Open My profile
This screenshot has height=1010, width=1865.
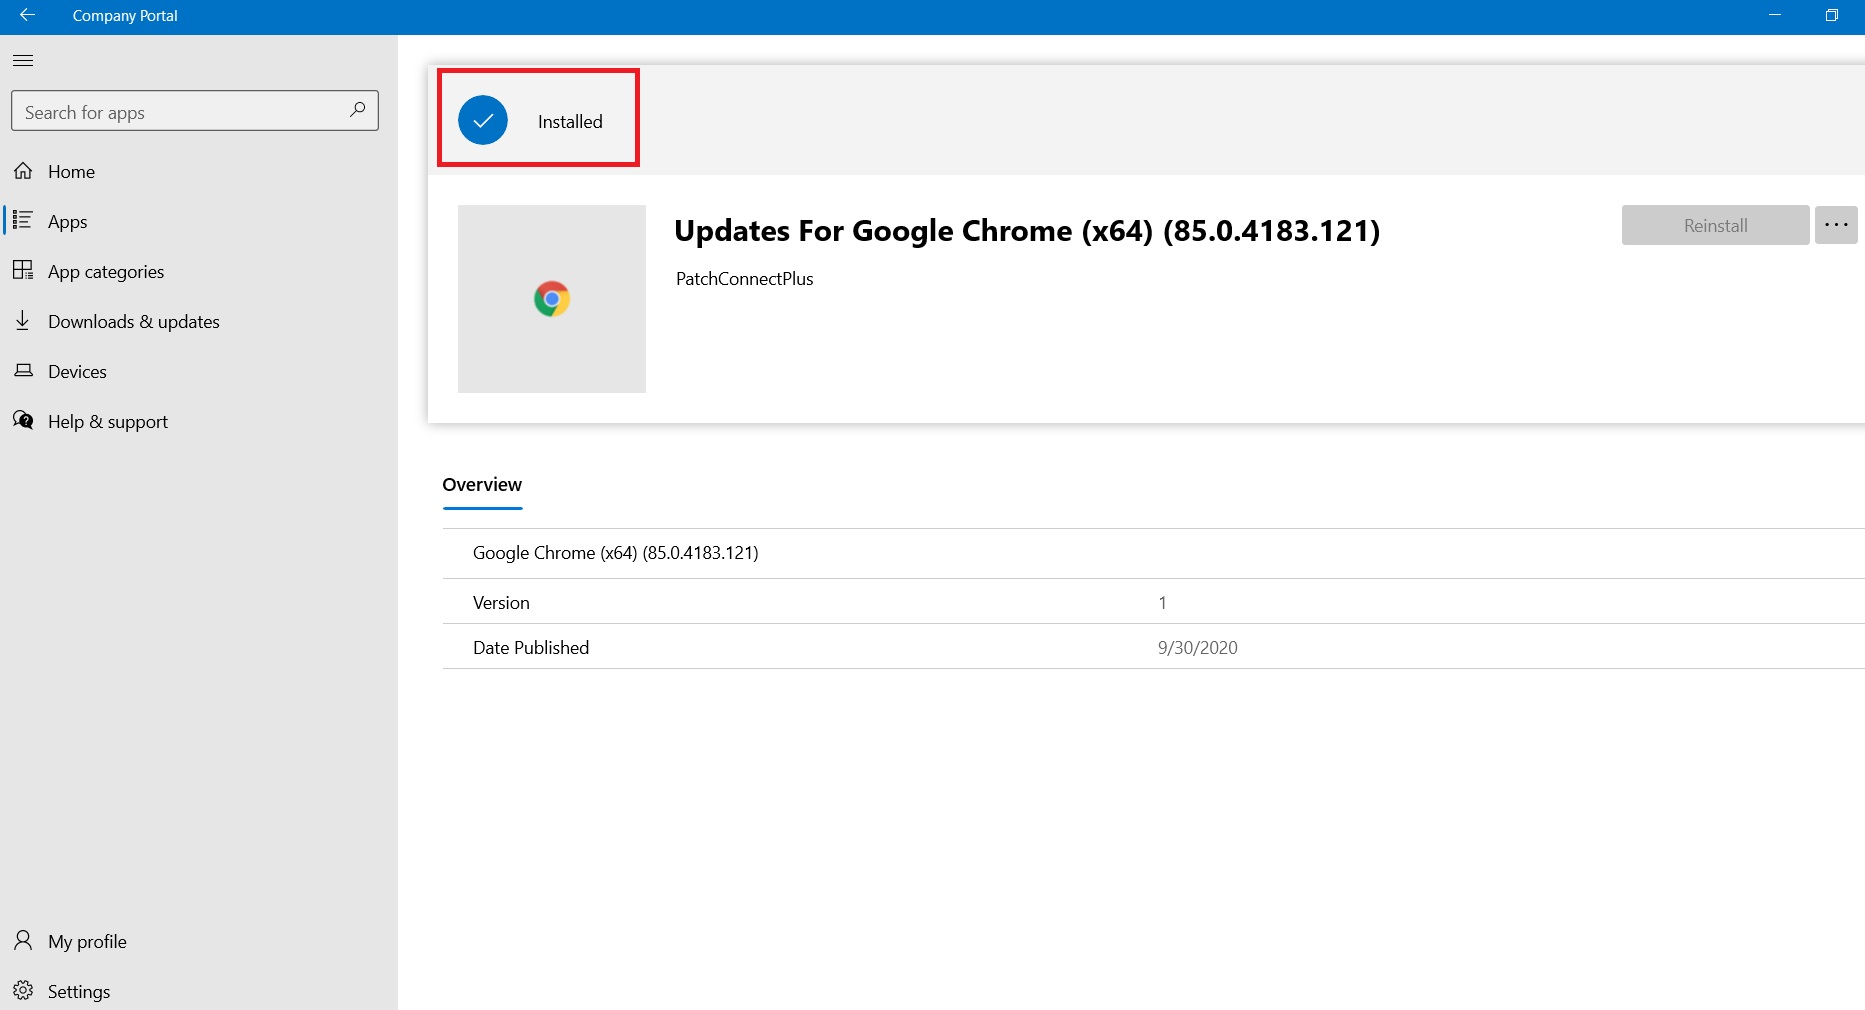[87, 942]
